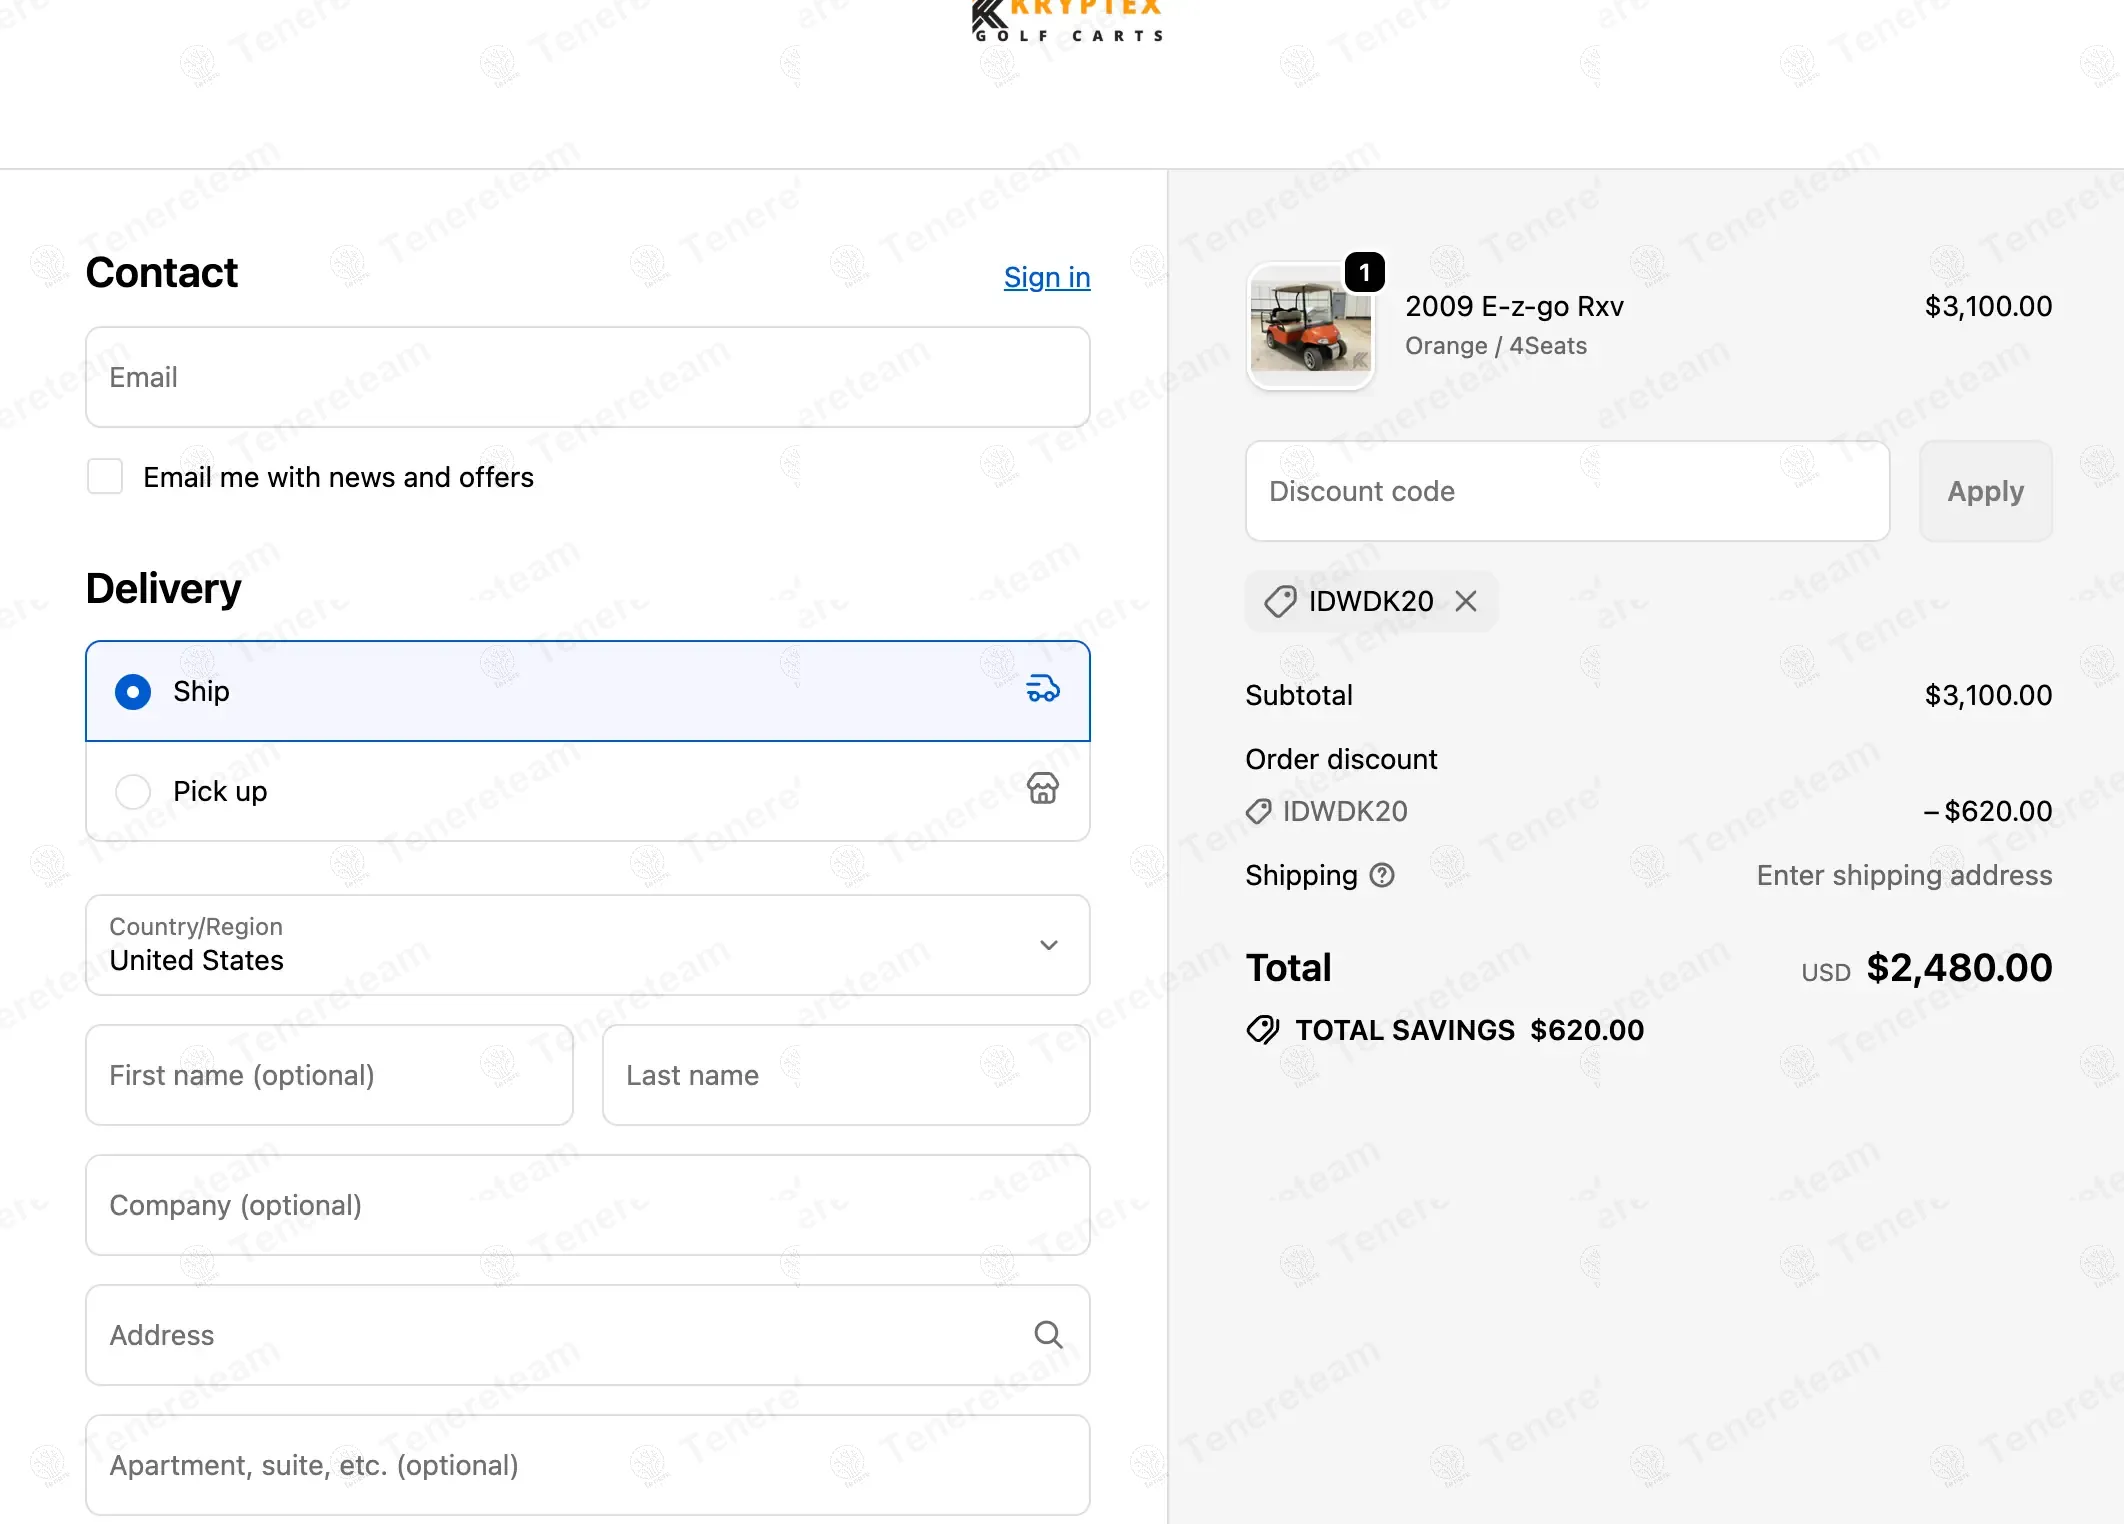Open the 2009 E-z-go Rxv product thumbnail
The width and height of the screenshot is (2124, 1524).
pyautogui.click(x=1311, y=326)
